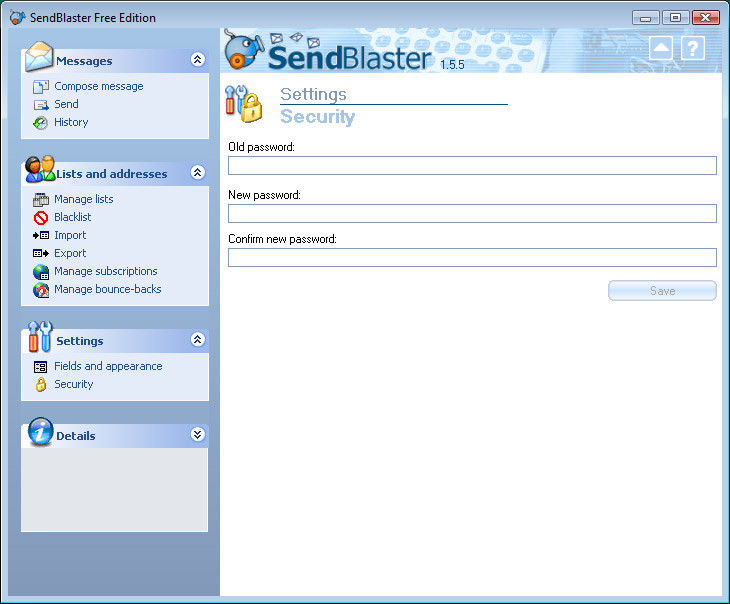Click the Export arrow icon

pyautogui.click(x=41, y=253)
